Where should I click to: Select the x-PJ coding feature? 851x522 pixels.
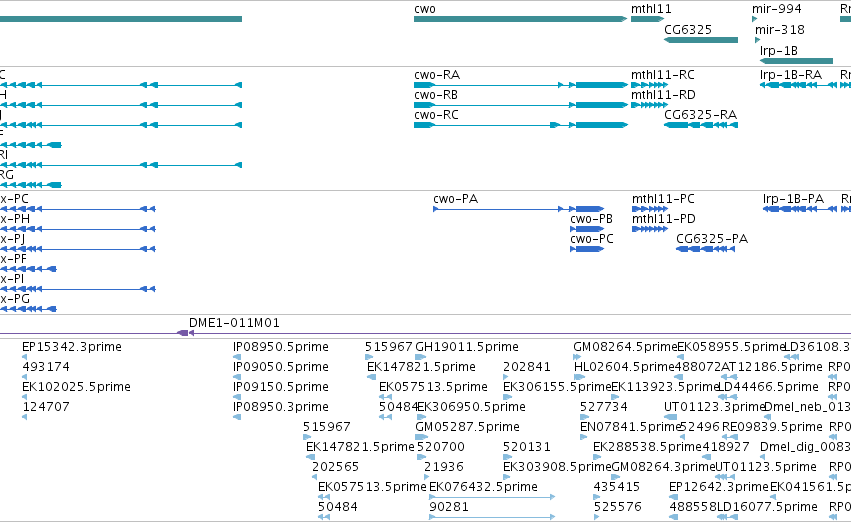click(78, 249)
